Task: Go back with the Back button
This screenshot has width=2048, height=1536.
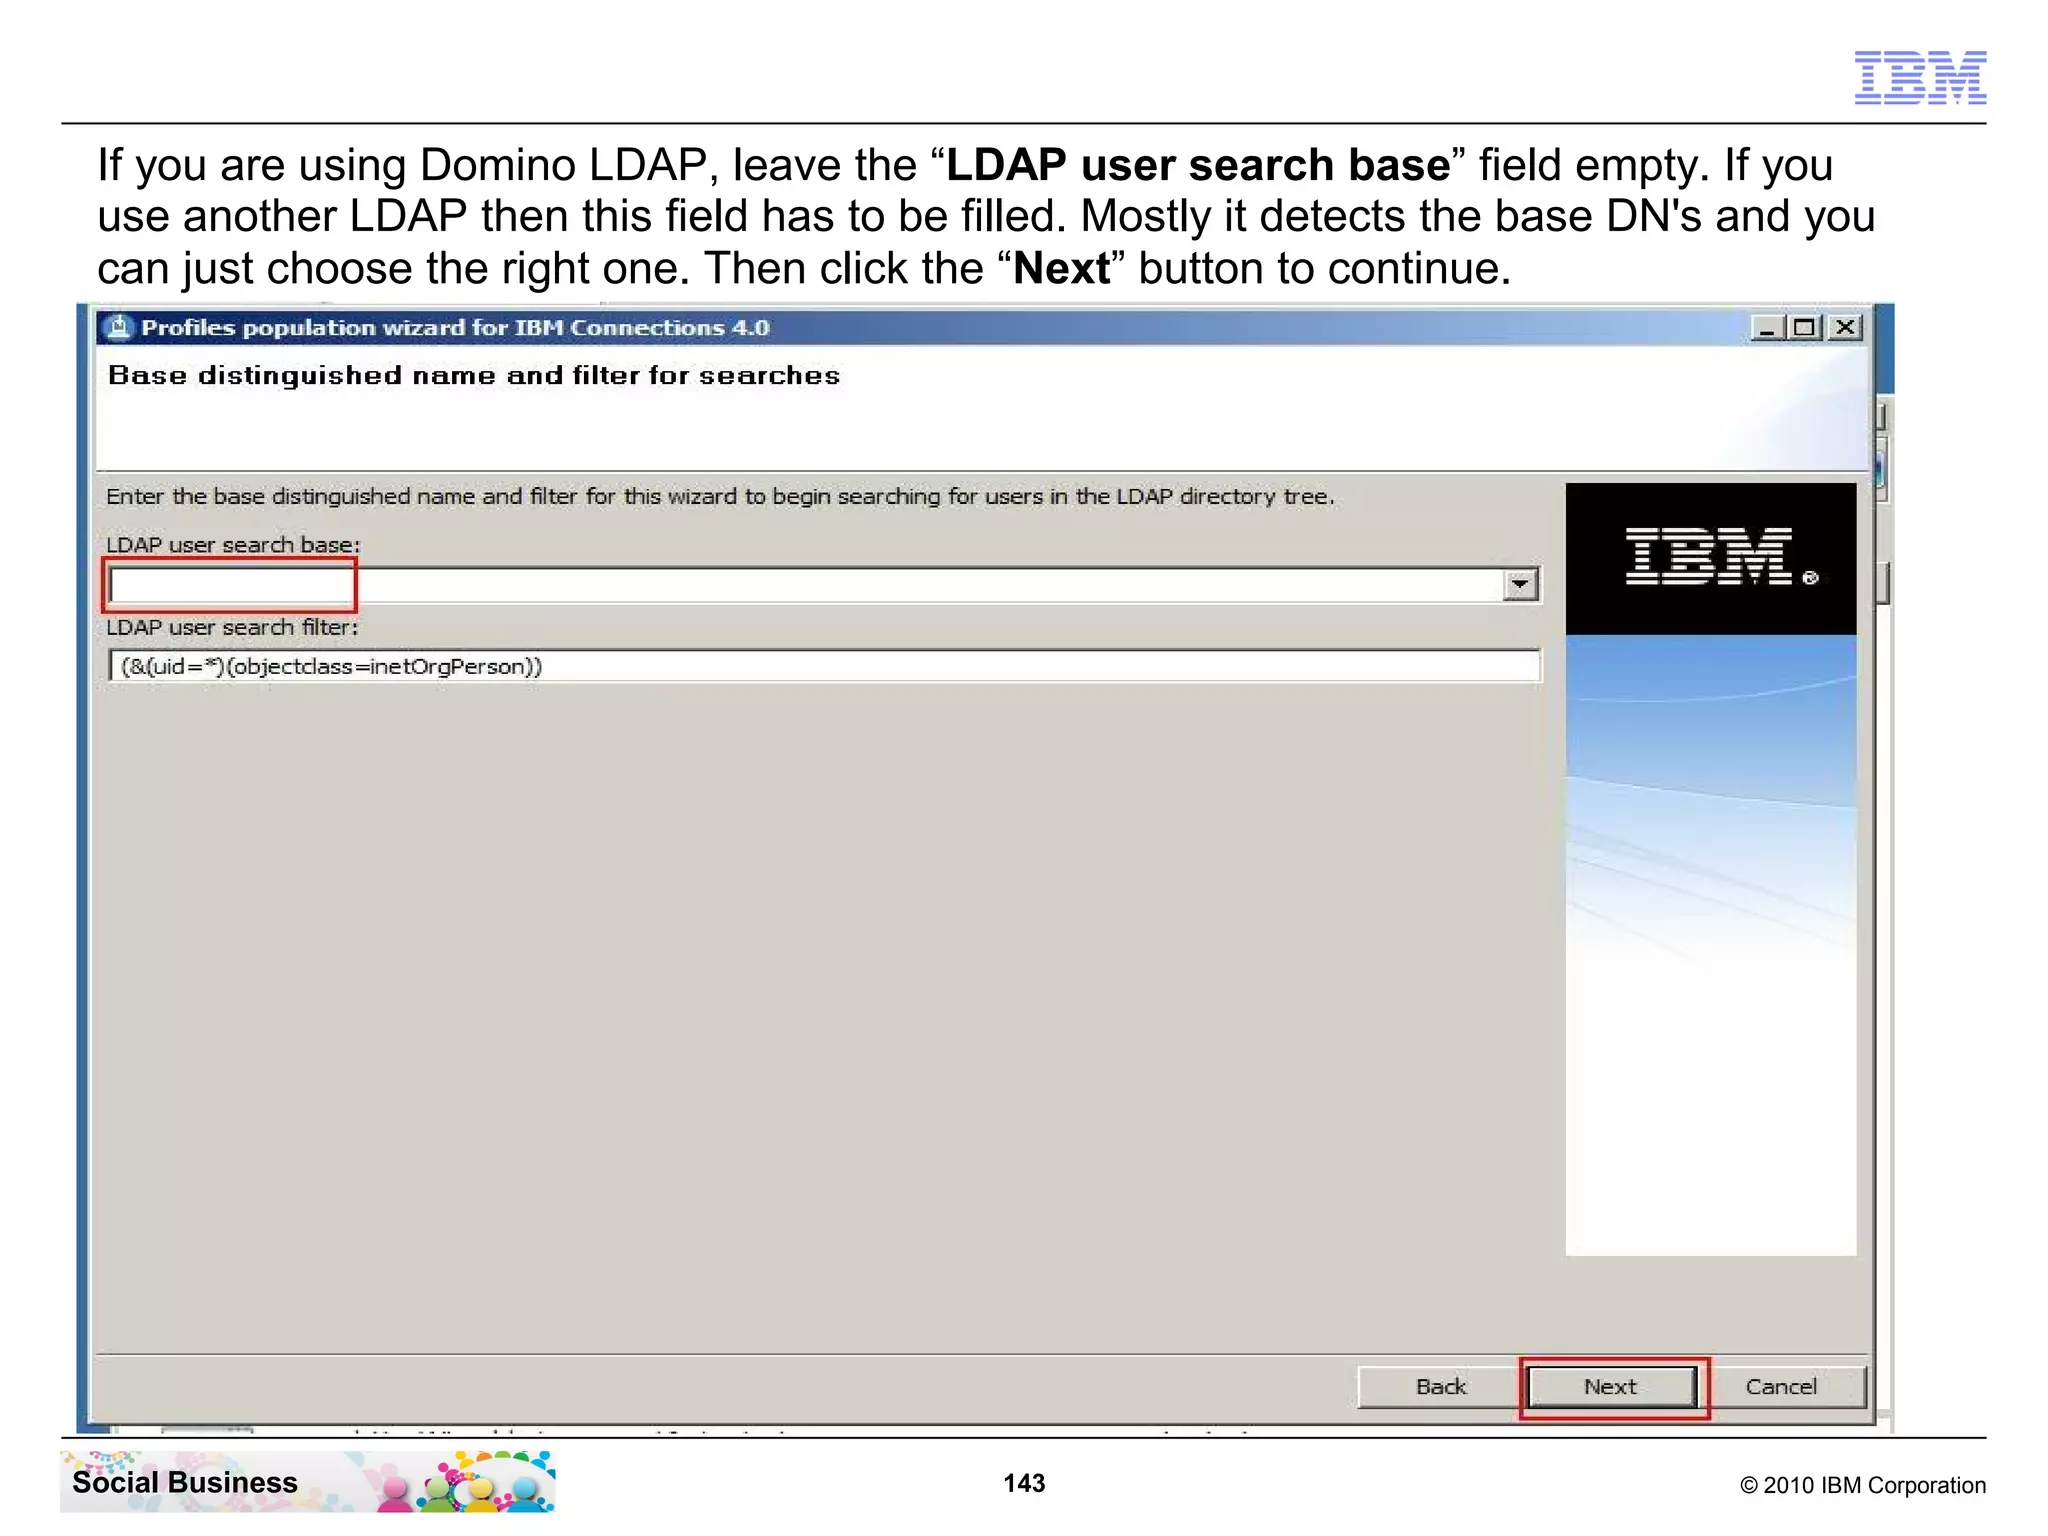Action: (x=1440, y=1387)
